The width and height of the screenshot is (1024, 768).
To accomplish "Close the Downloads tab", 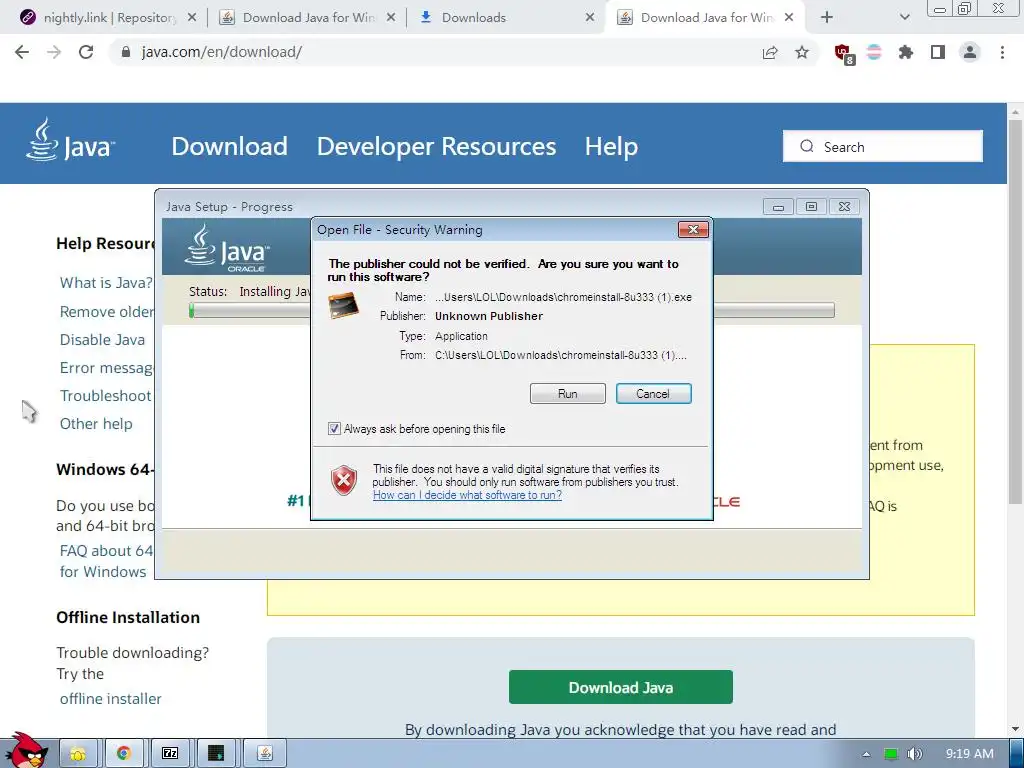I will [x=590, y=18].
